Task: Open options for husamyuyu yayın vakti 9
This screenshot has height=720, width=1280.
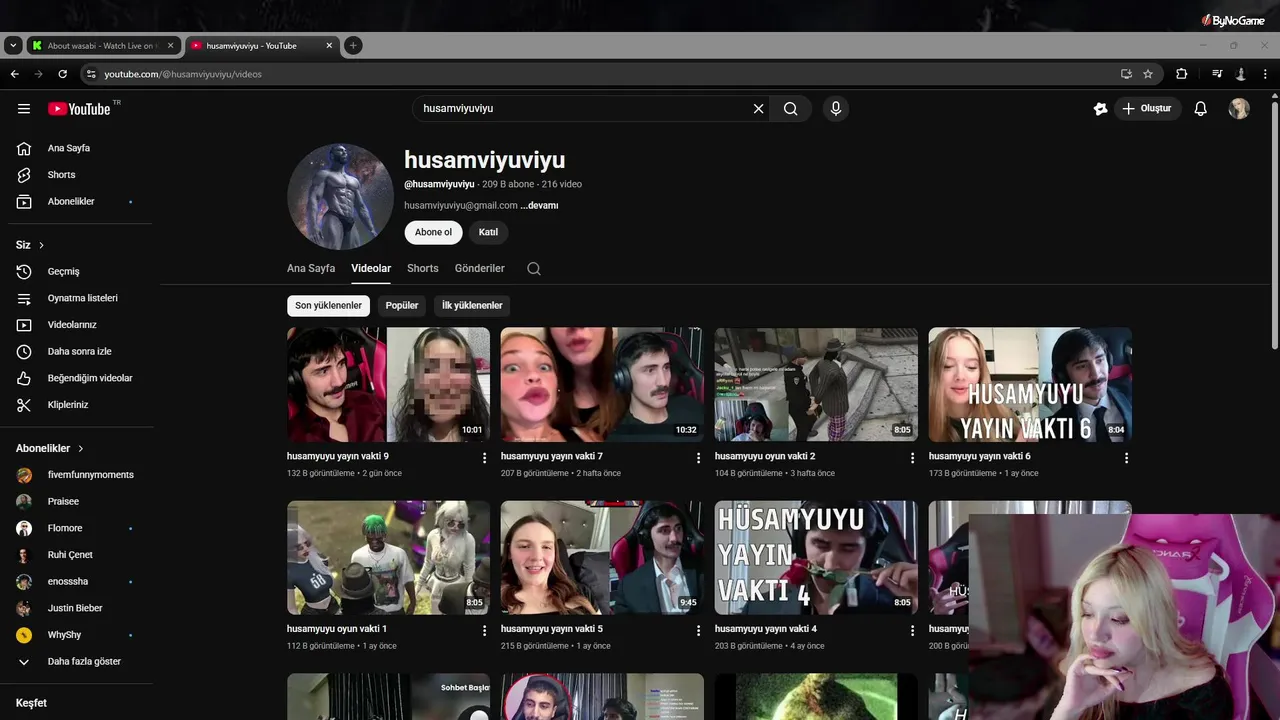Action: (485, 458)
